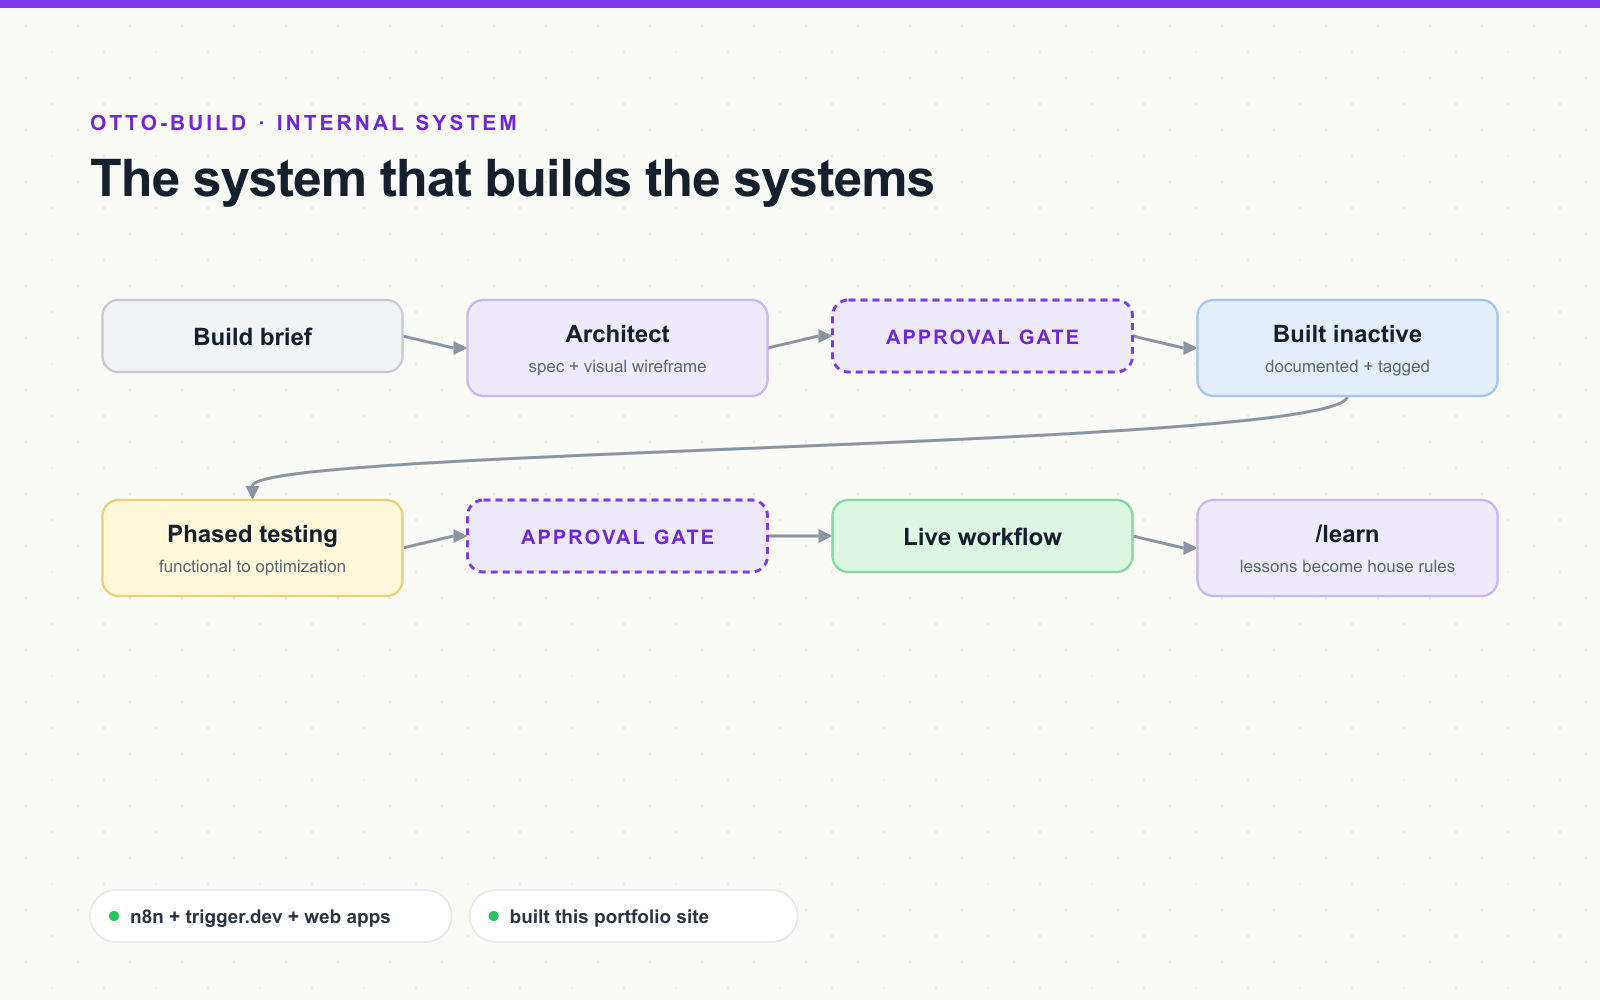1600x1000 pixels.
Task: Open the /learn node
Action: (x=1347, y=548)
